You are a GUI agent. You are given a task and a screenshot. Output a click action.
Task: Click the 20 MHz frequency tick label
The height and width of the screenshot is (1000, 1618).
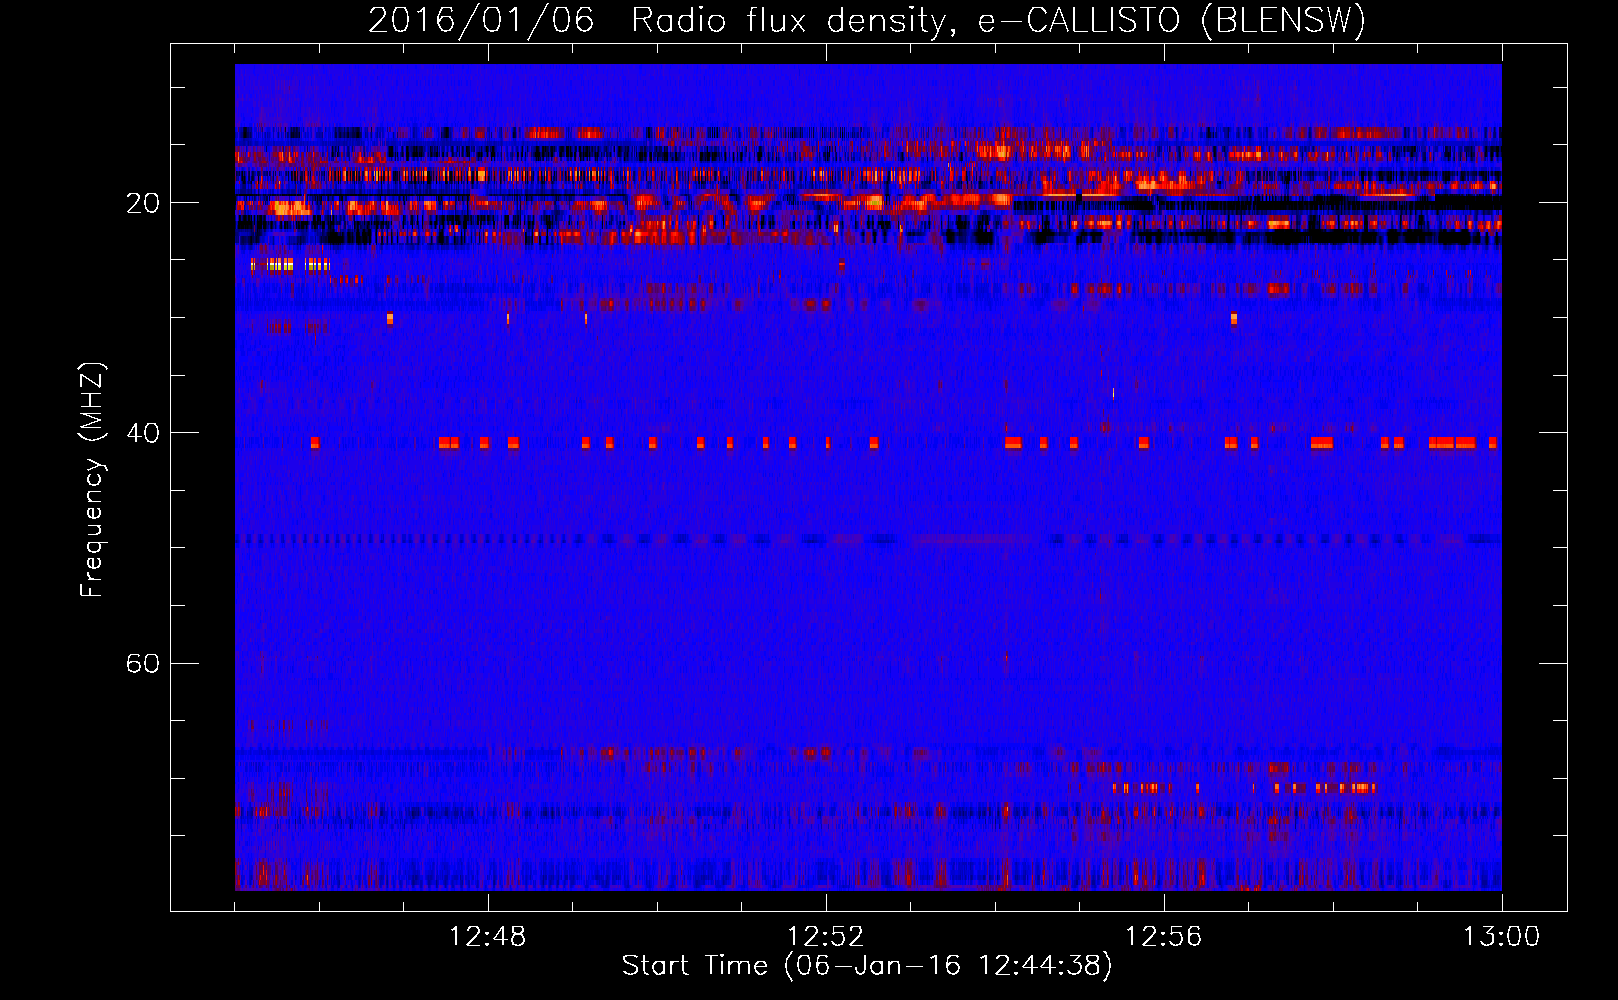(142, 203)
